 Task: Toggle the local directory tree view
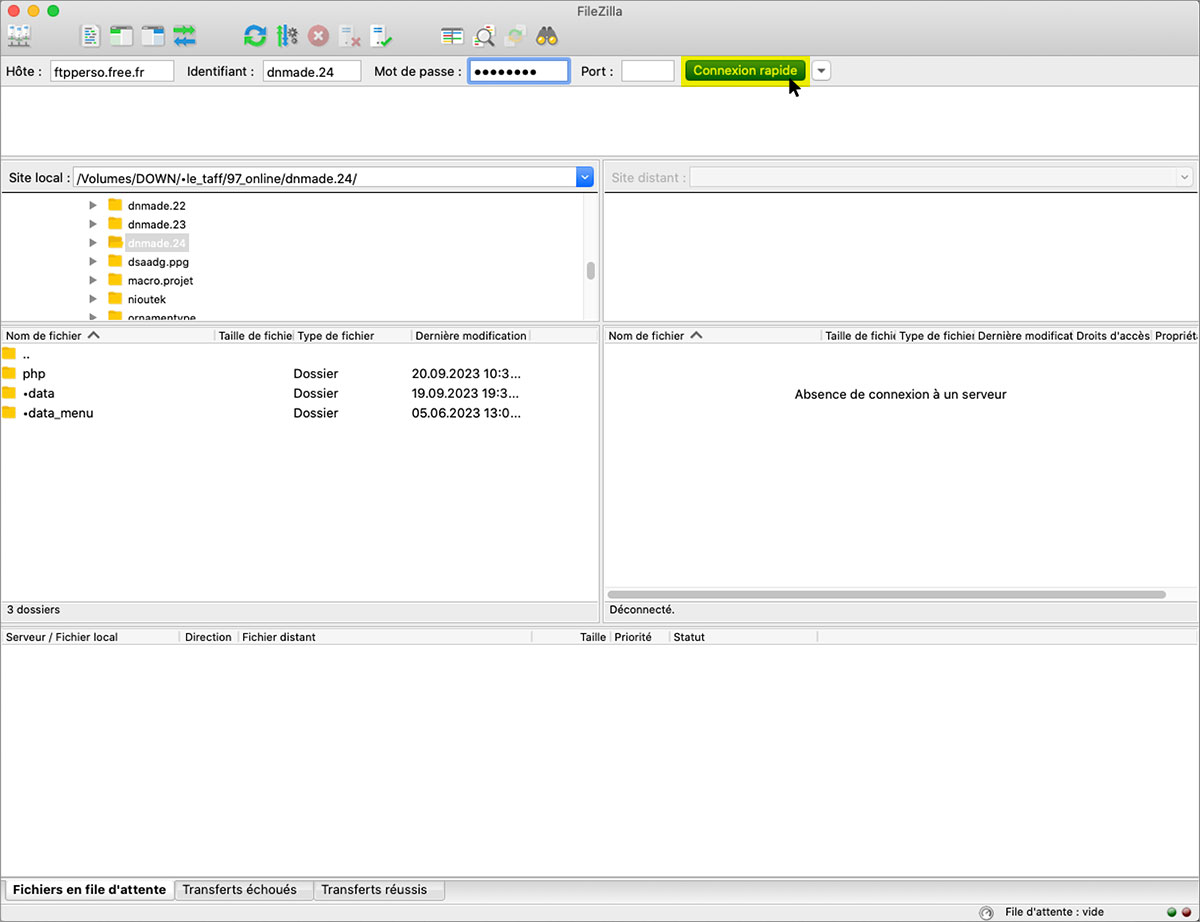(x=122, y=36)
